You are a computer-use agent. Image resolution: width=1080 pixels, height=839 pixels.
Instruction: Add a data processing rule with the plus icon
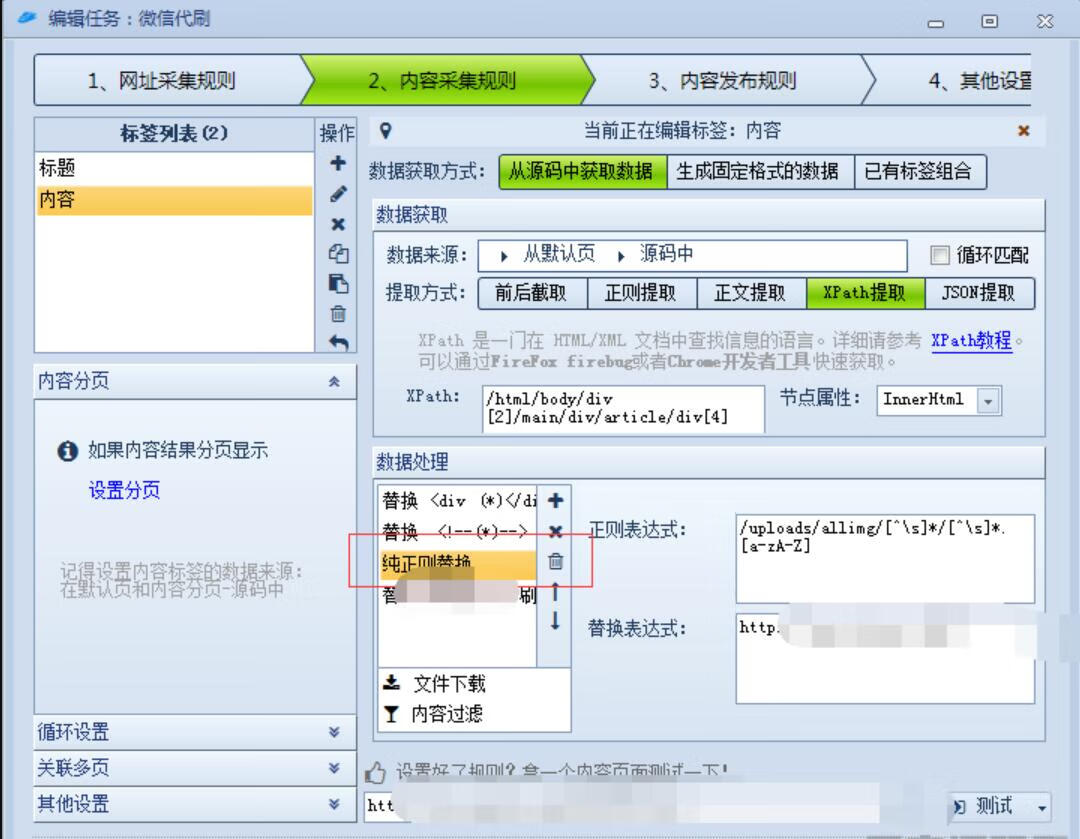[555, 501]
